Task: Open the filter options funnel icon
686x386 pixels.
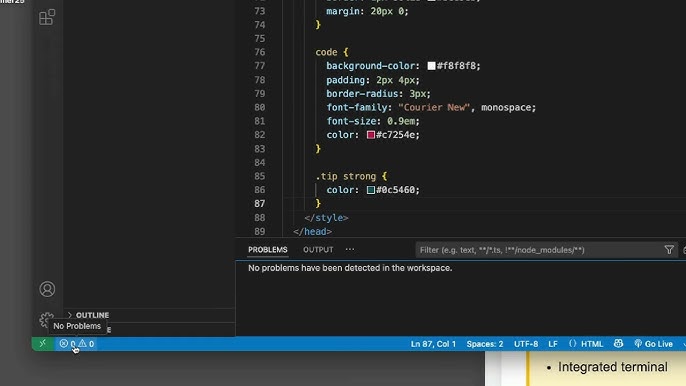Action: pyautogui.click(x=669, y=250)
